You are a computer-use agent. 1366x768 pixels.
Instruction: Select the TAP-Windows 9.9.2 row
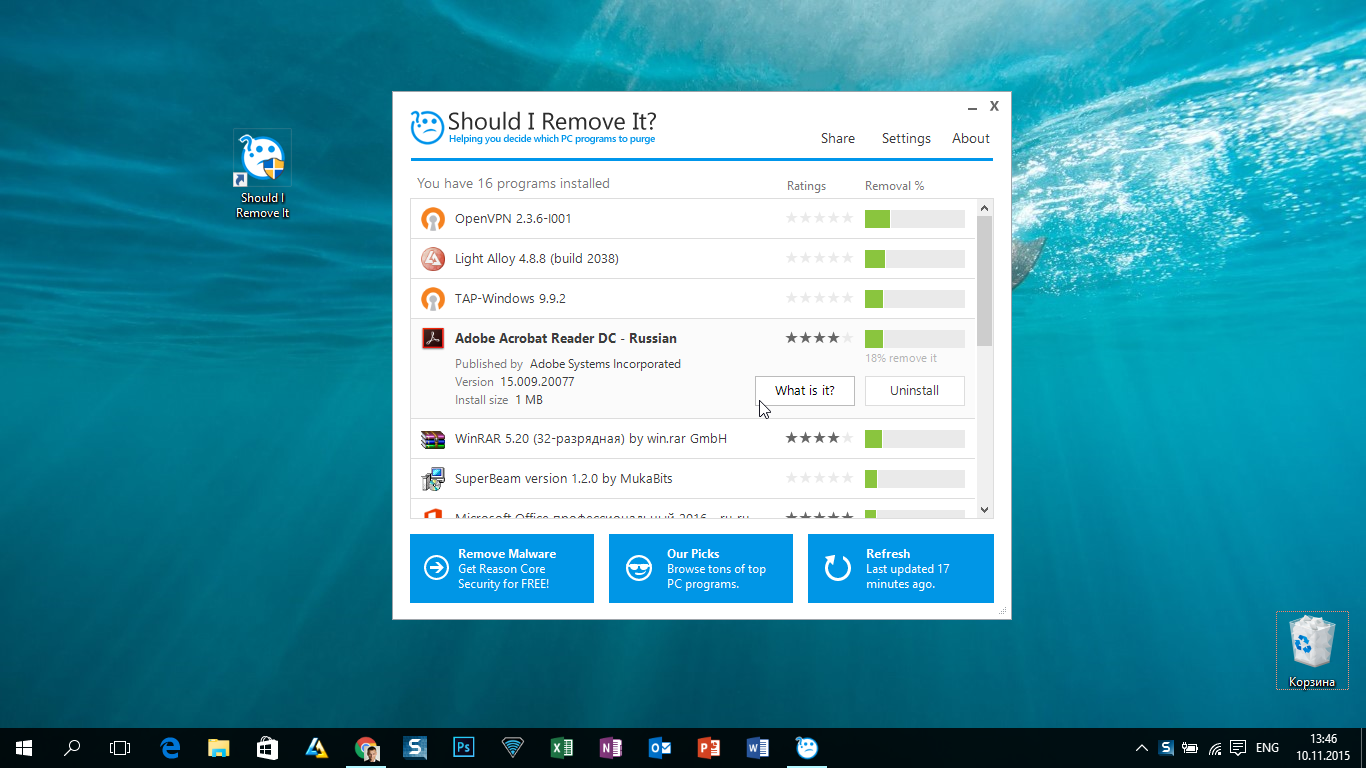point(693,299)
